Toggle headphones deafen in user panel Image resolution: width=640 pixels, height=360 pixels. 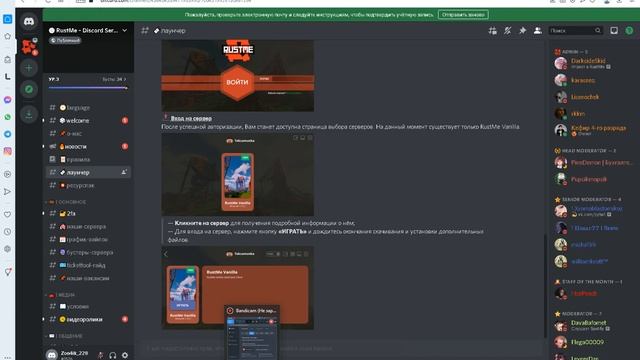[113, 355]
